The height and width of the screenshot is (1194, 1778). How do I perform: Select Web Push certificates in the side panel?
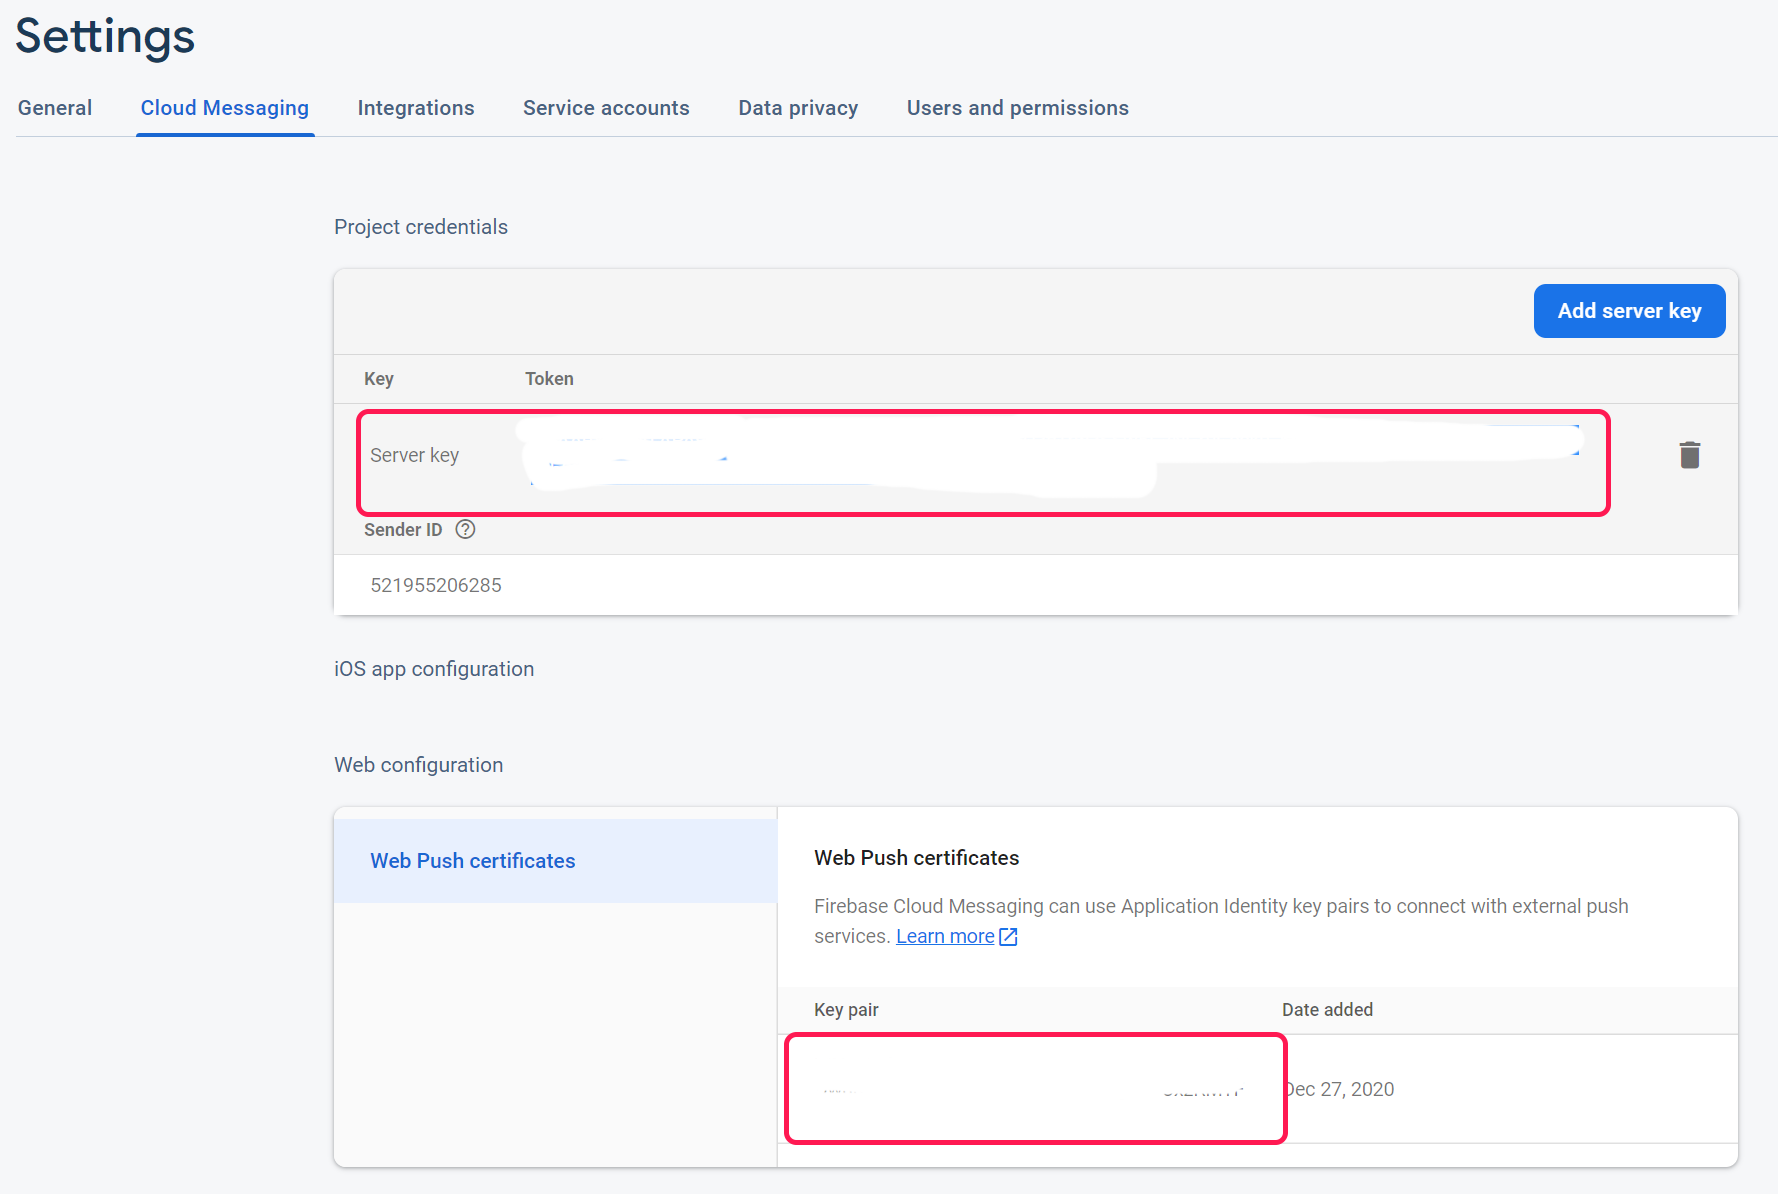click(x=473, y=861)
